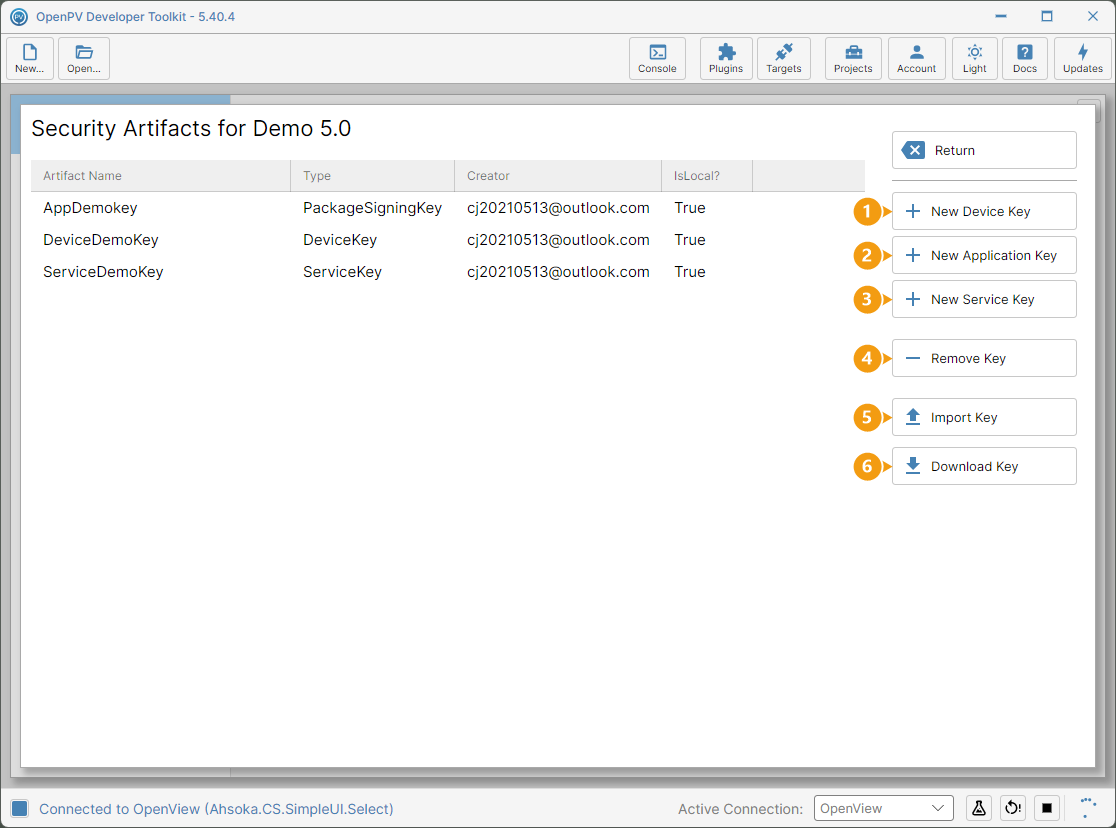1116x828 pixels.
Task: Open the Console panel
Action: [x=657, y=58]
